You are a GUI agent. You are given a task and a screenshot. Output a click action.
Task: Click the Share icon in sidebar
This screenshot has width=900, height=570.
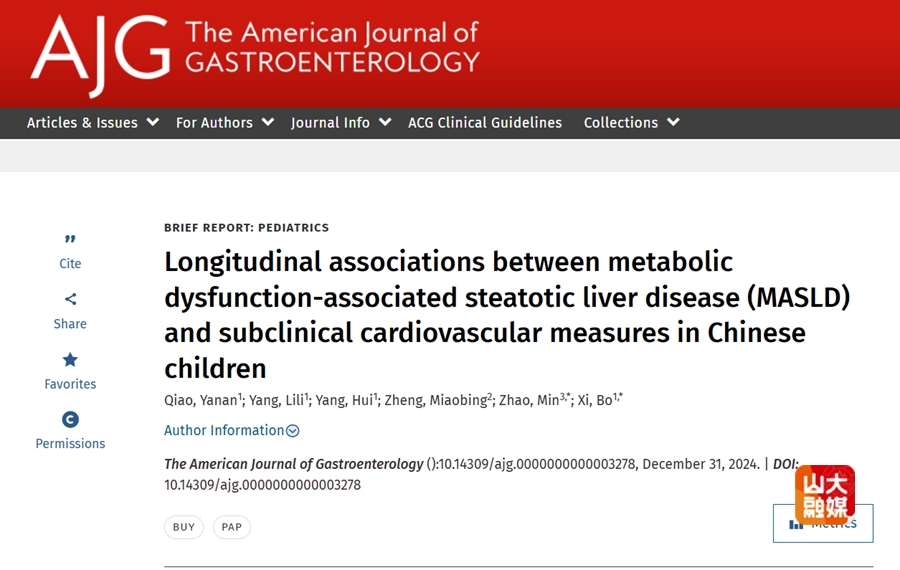coord(70,299)
